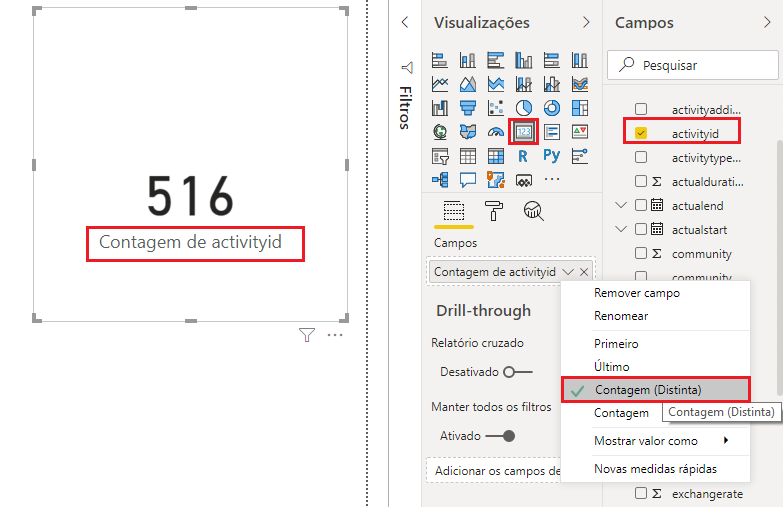Screen dimensions: 783x507
Task: Remove Contagem de activityid field with X
Action: pos(584,272)
